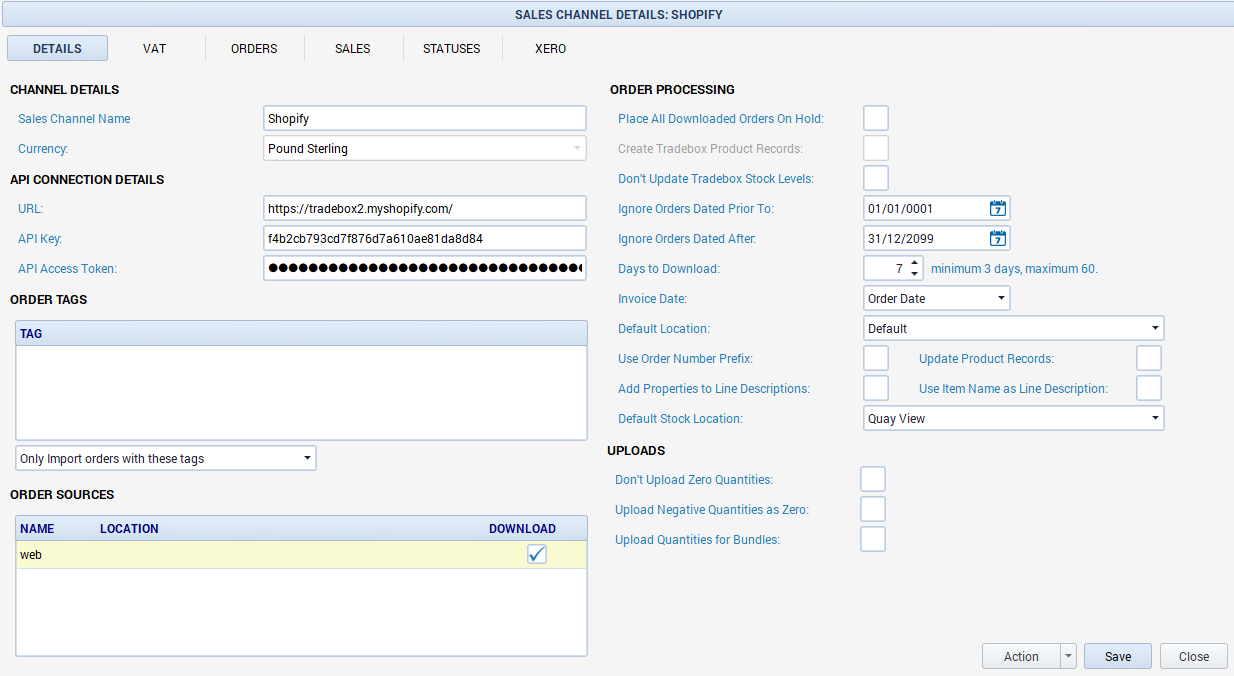Tick Use Item Name as Line Description
Screen dimensions: 1234x676
[1149, 388]
